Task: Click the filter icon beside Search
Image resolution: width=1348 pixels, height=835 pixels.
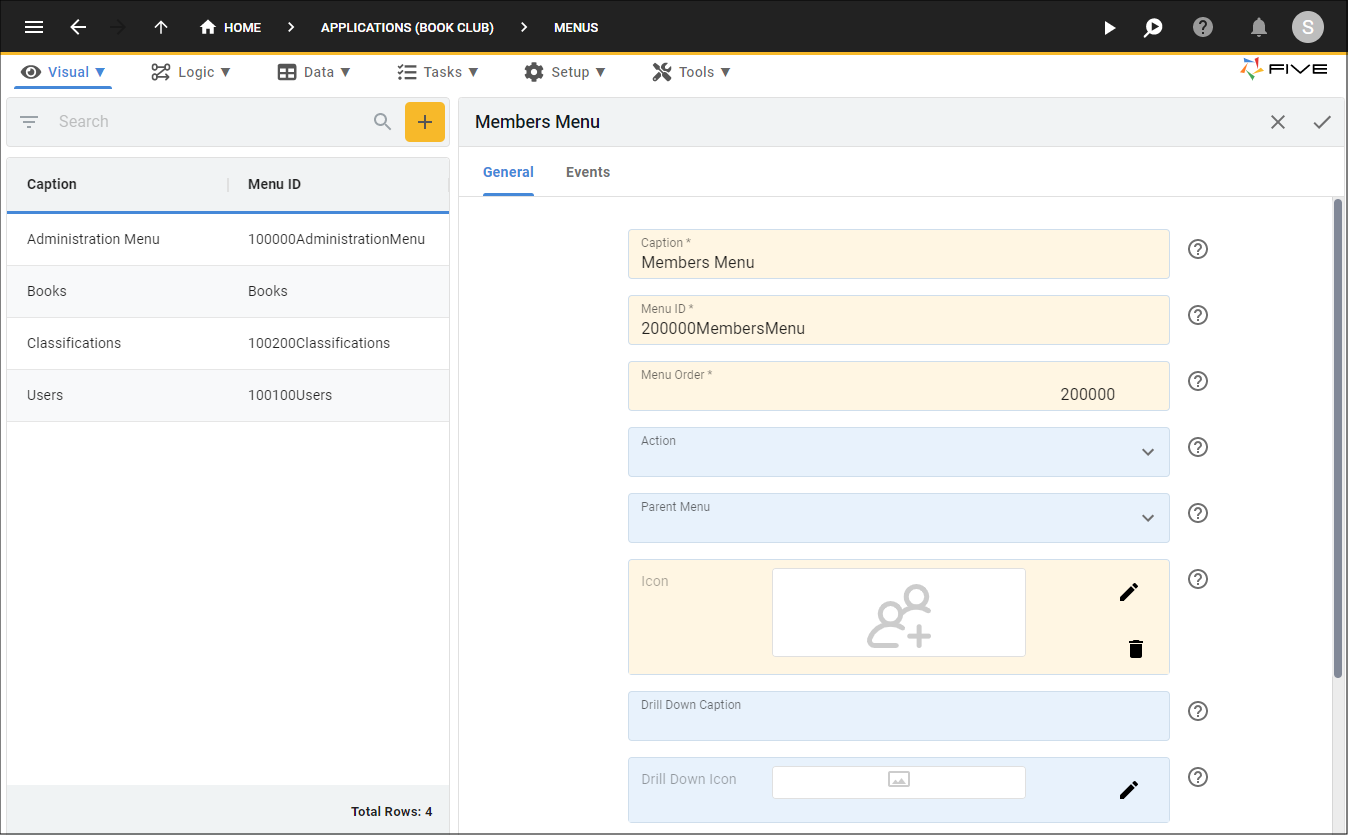Action: click(x=29, y=122)
